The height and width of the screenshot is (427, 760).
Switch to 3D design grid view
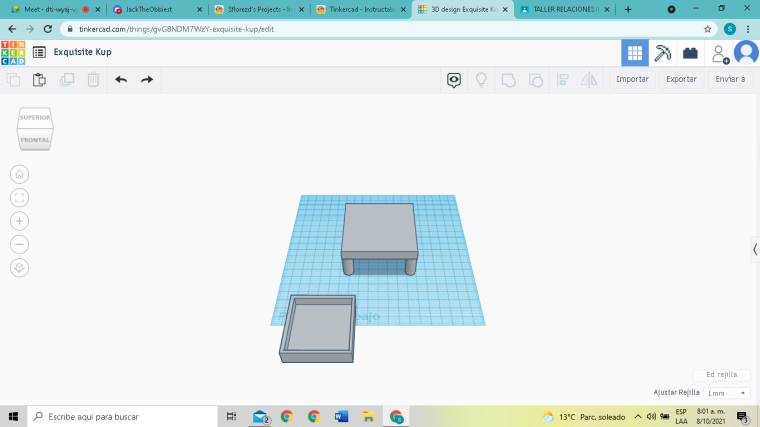(634, 53)
